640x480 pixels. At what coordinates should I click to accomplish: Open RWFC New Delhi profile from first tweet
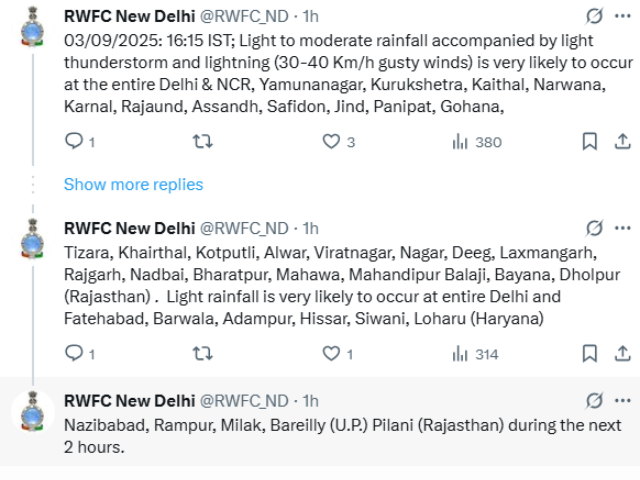pyautogui.click(x=129, y=17)
